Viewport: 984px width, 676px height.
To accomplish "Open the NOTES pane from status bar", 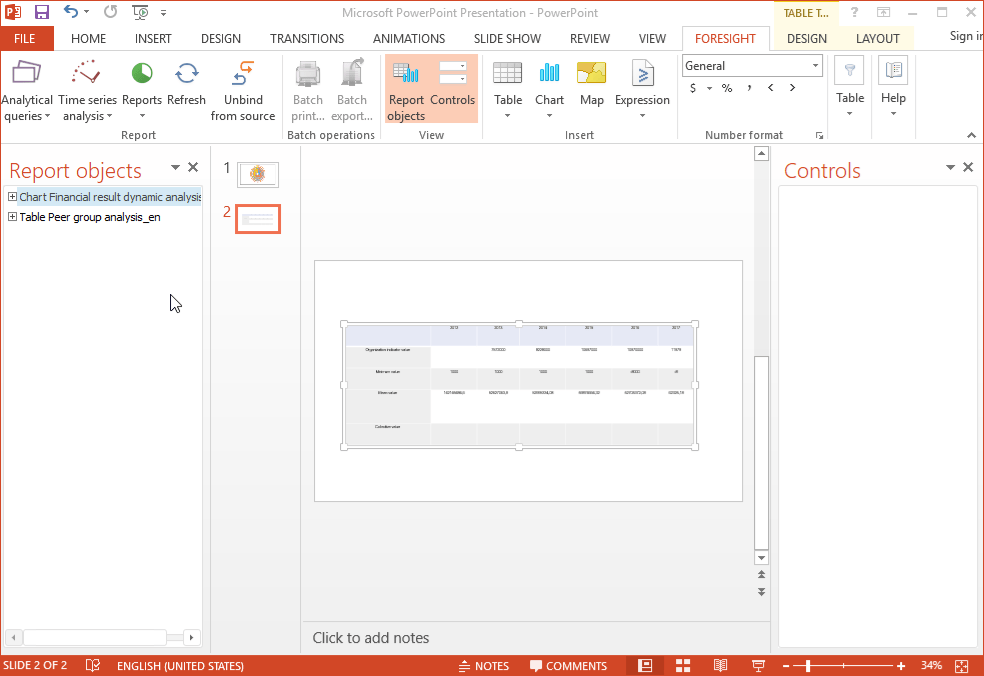I will [483, 666].
